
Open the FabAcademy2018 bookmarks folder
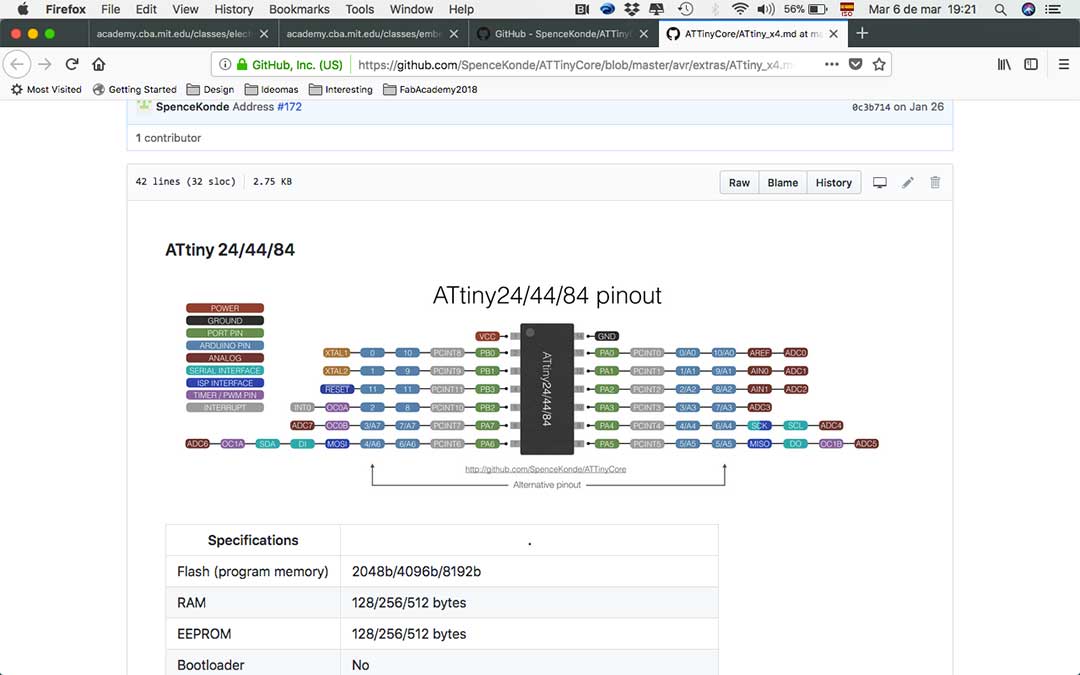[430, 90]
